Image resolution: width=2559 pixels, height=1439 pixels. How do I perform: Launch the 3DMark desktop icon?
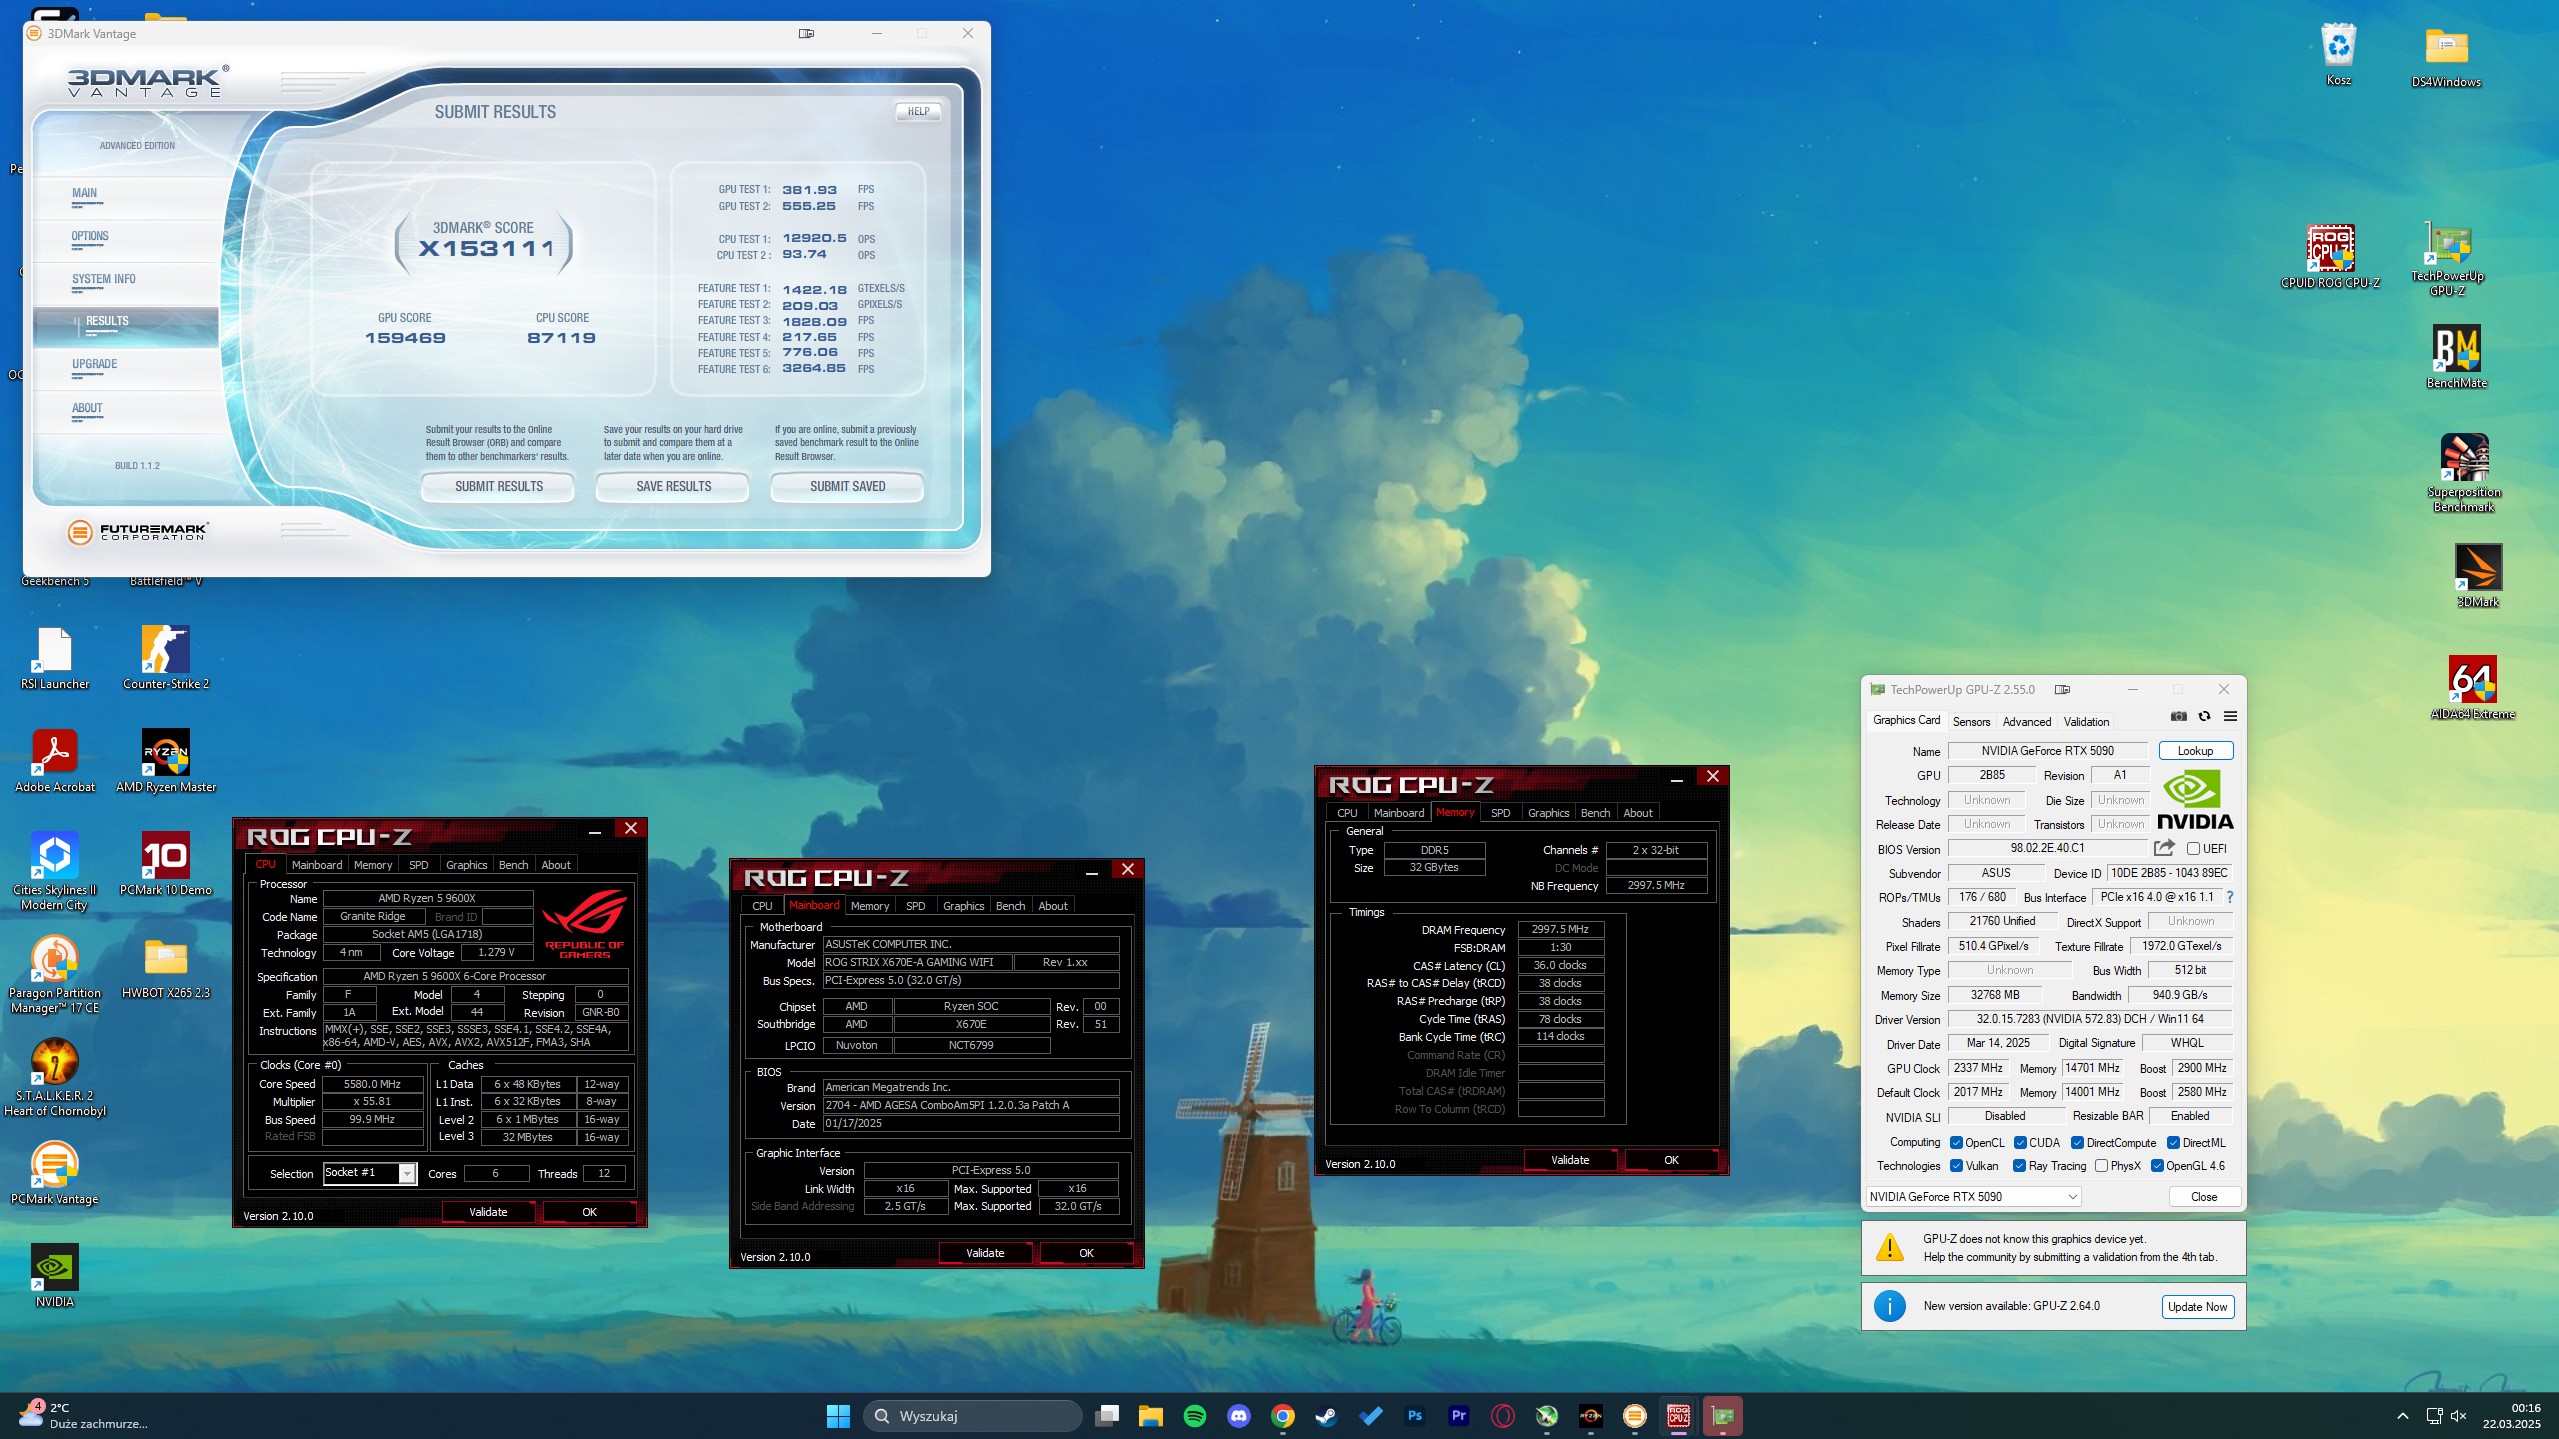click(2478, 576)
